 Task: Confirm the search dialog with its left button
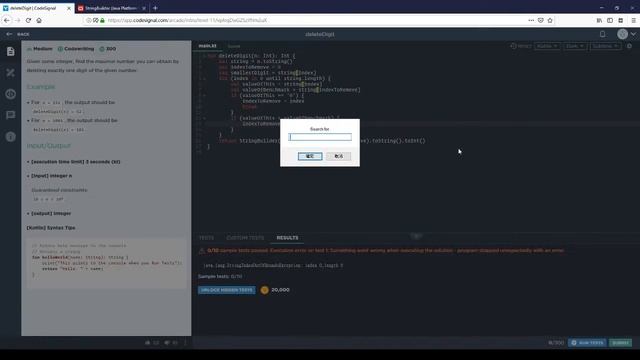[x=310, y=156]
